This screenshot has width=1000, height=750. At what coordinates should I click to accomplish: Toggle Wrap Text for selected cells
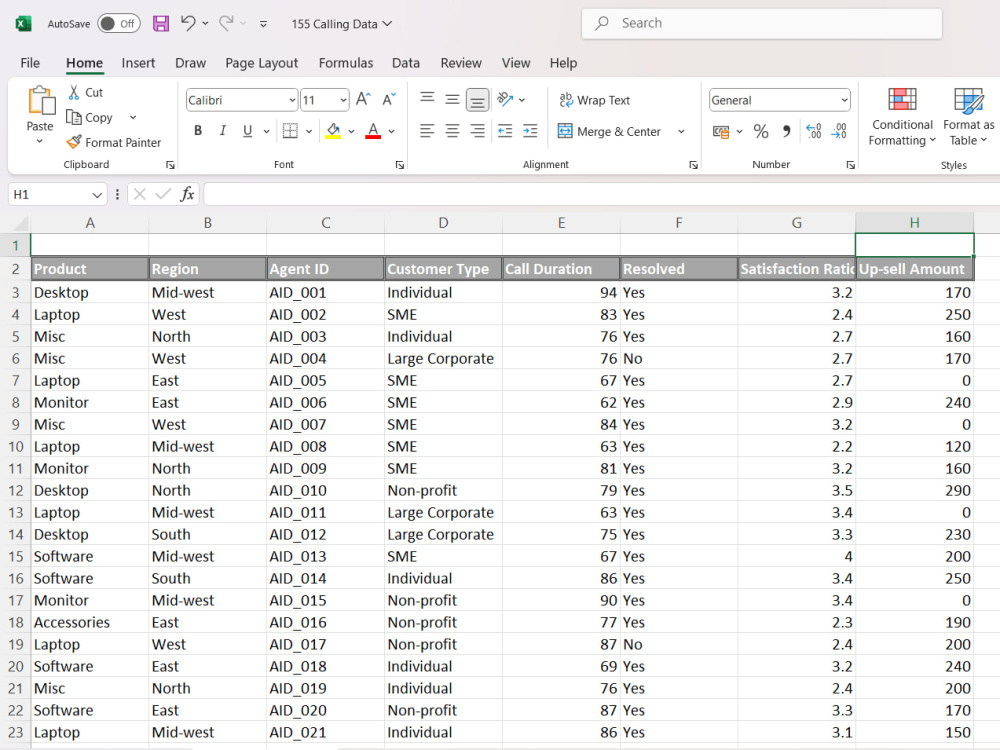click(594, 100)
